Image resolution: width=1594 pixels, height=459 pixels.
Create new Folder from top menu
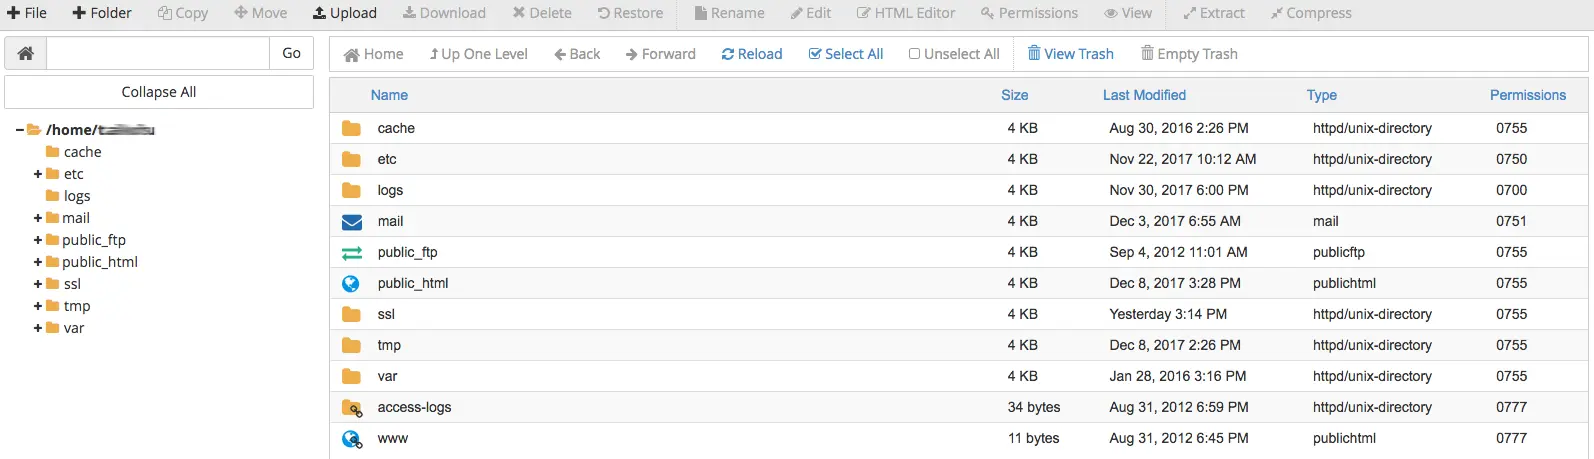click(102, 13)
